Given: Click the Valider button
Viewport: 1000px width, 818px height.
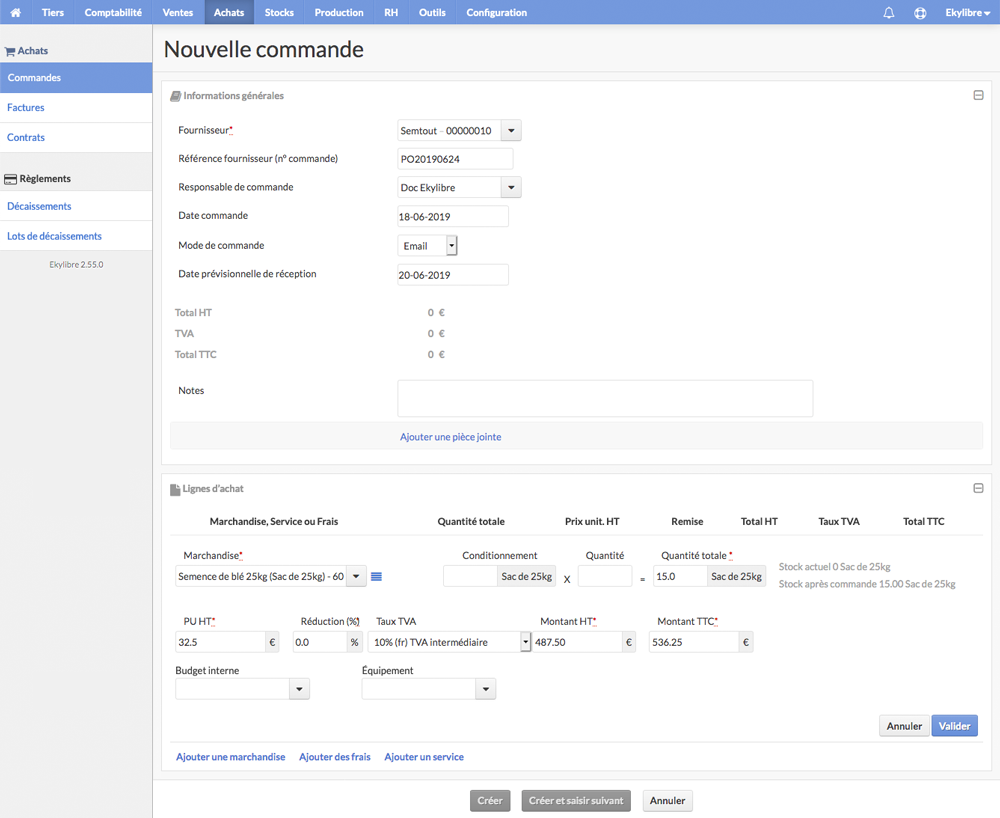Looking at the screenshot, I should click(x=954, y=726).
